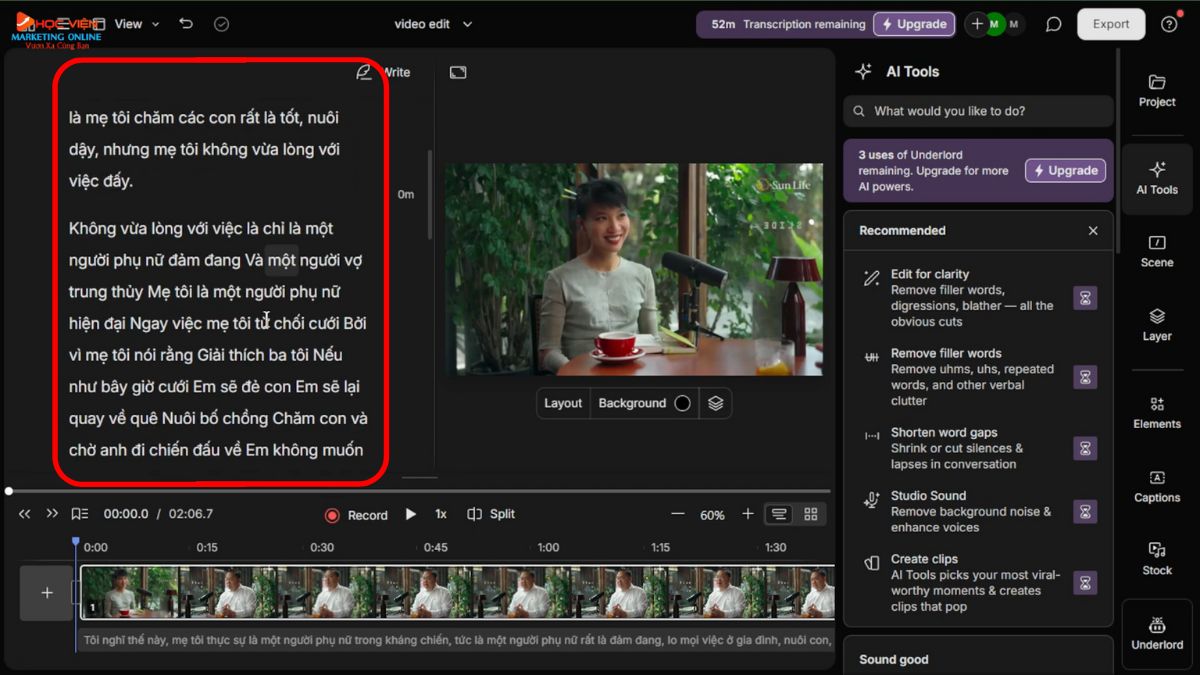Open the Stock media panel in the sidebar
Viewport: 1200px width, 675px height.
1157,559
